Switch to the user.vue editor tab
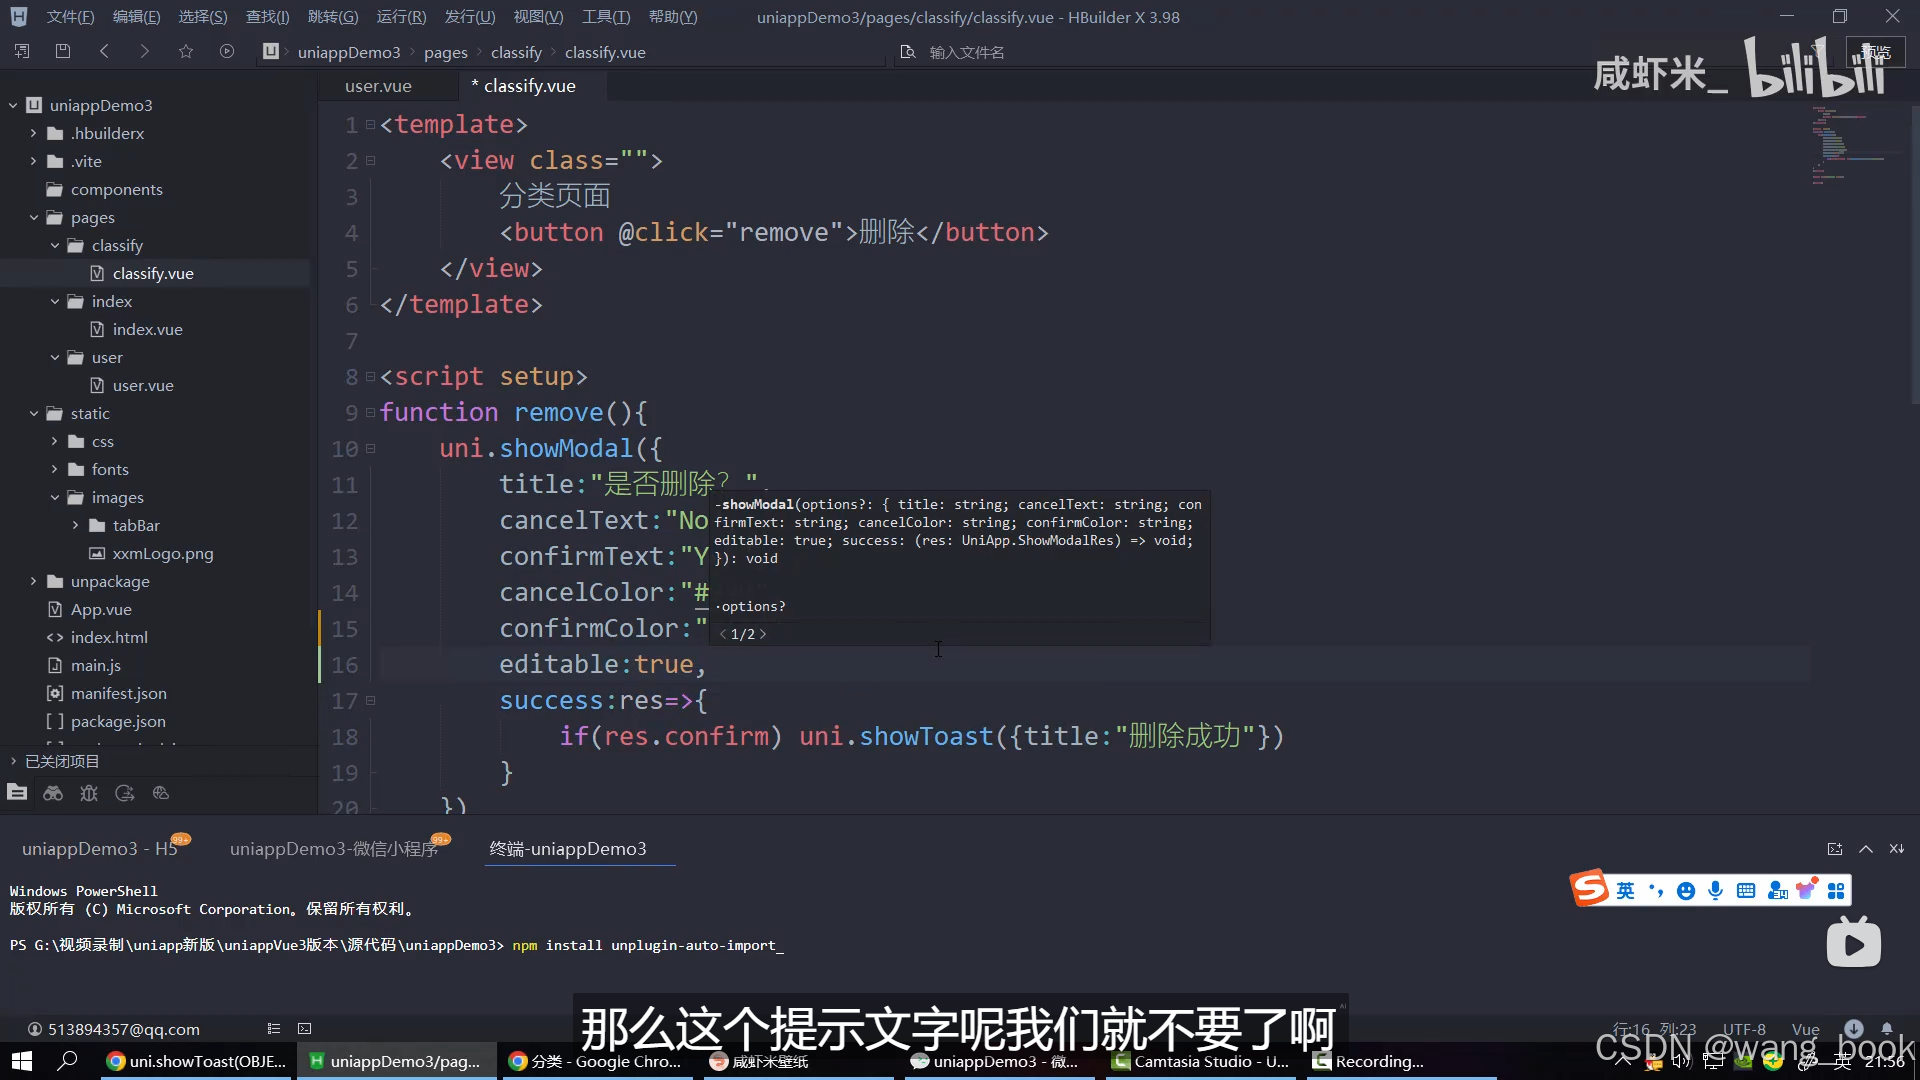The width and height of the screenshot is (1920, 1080). (x=378, y=86)
